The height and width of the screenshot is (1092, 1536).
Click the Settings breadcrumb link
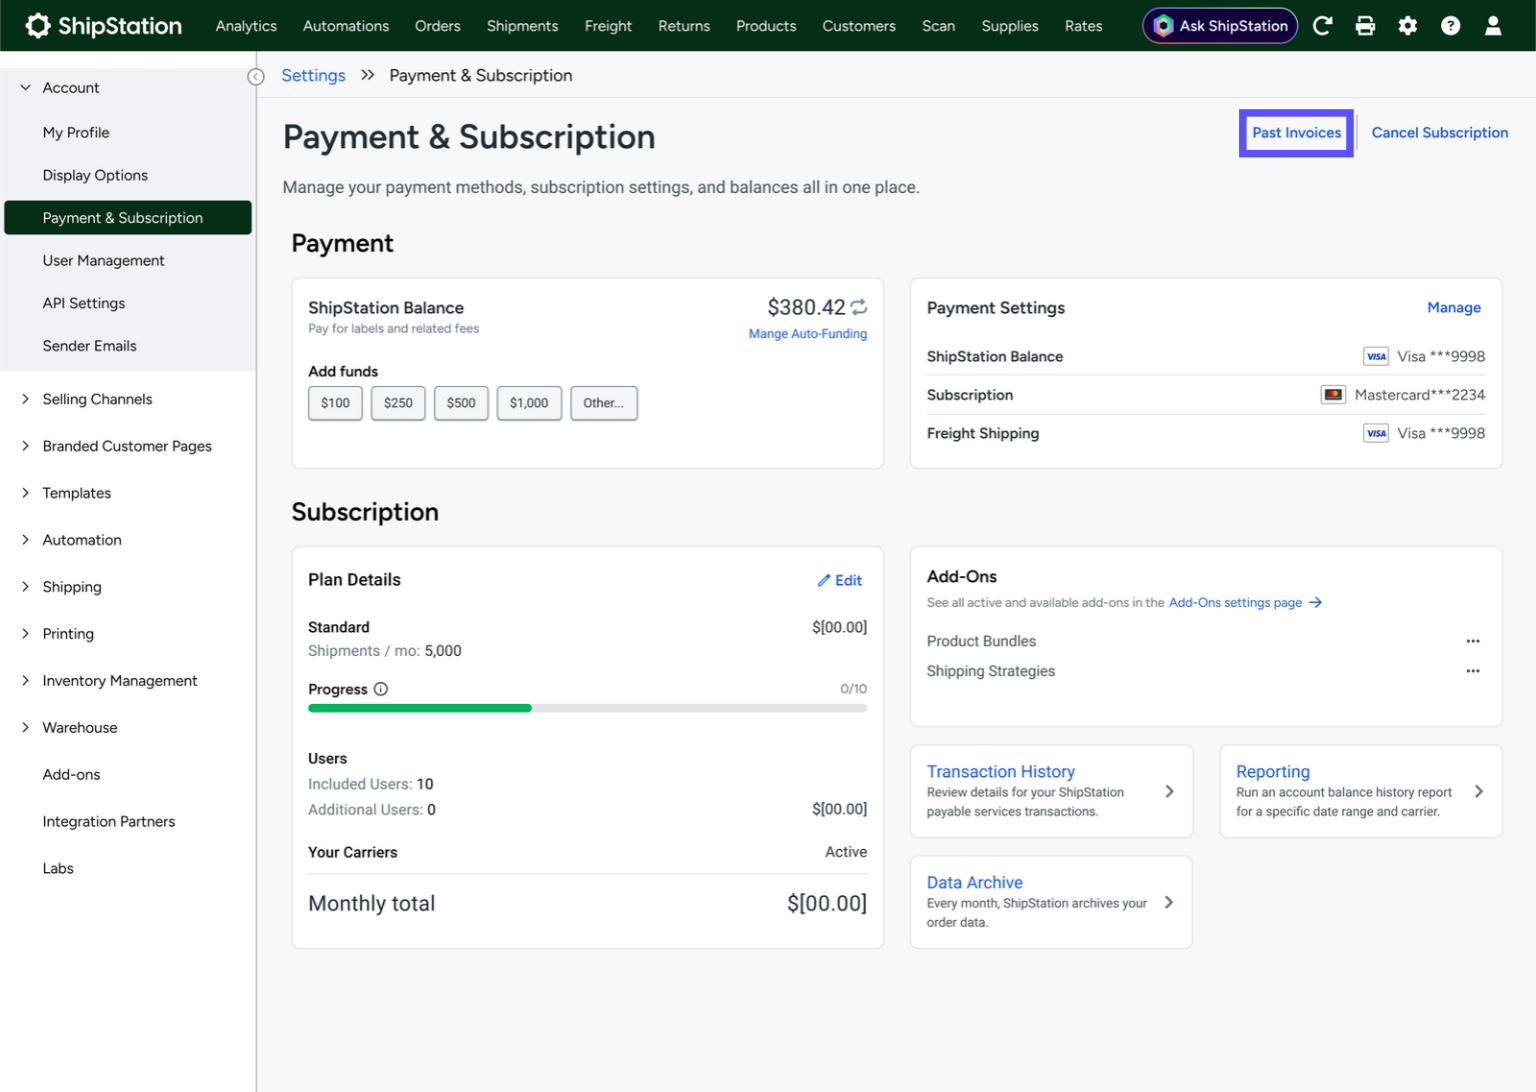tap(313, 76)
